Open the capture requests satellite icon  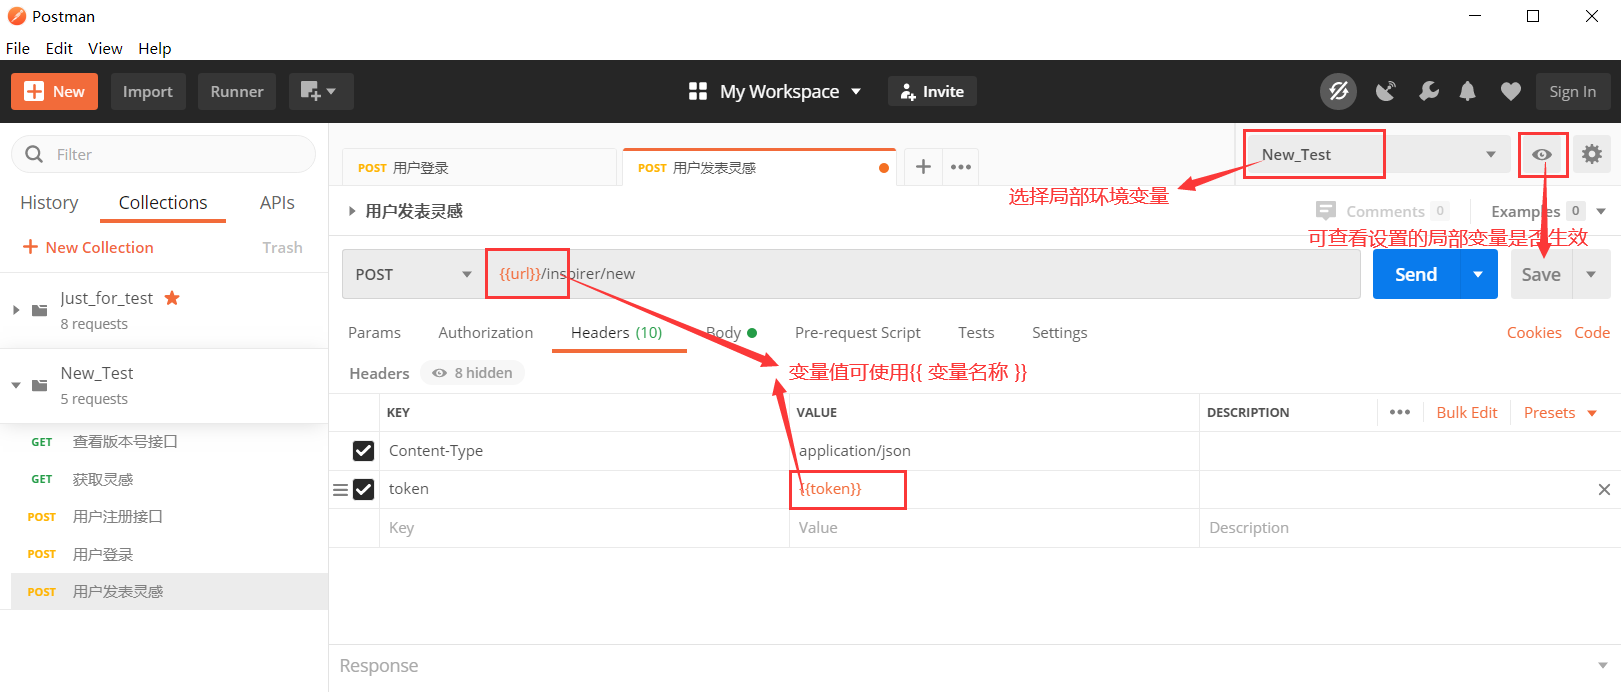tap(1385, 91)
